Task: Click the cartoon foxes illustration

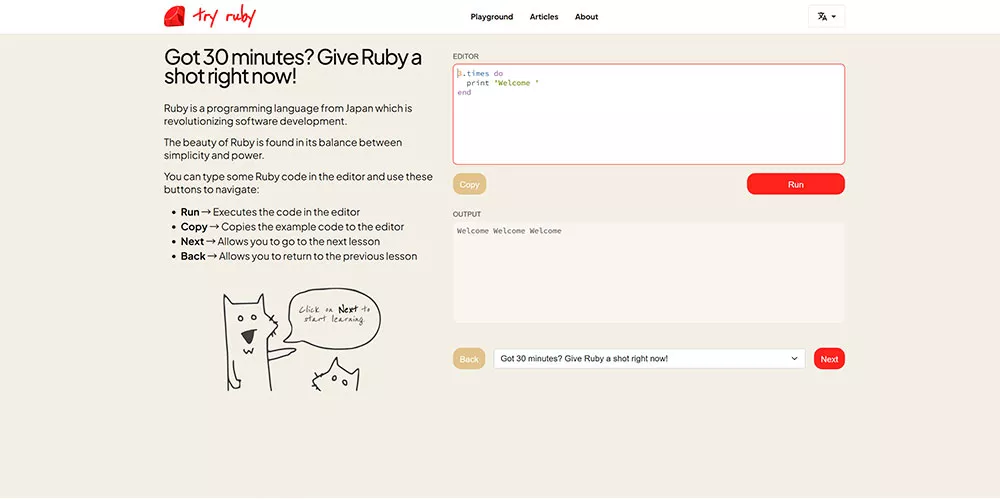Action: [x=301, y=339]
